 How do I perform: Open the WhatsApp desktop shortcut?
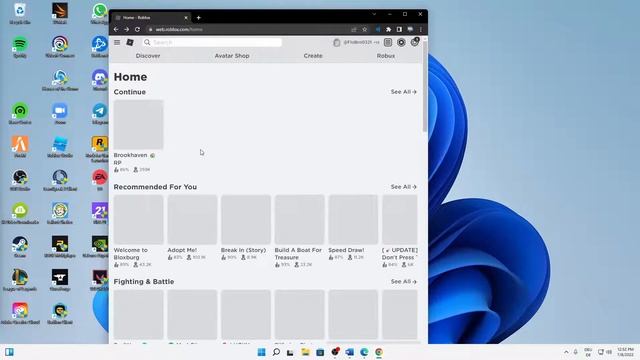pyautogui.click(x=100, y=13)
